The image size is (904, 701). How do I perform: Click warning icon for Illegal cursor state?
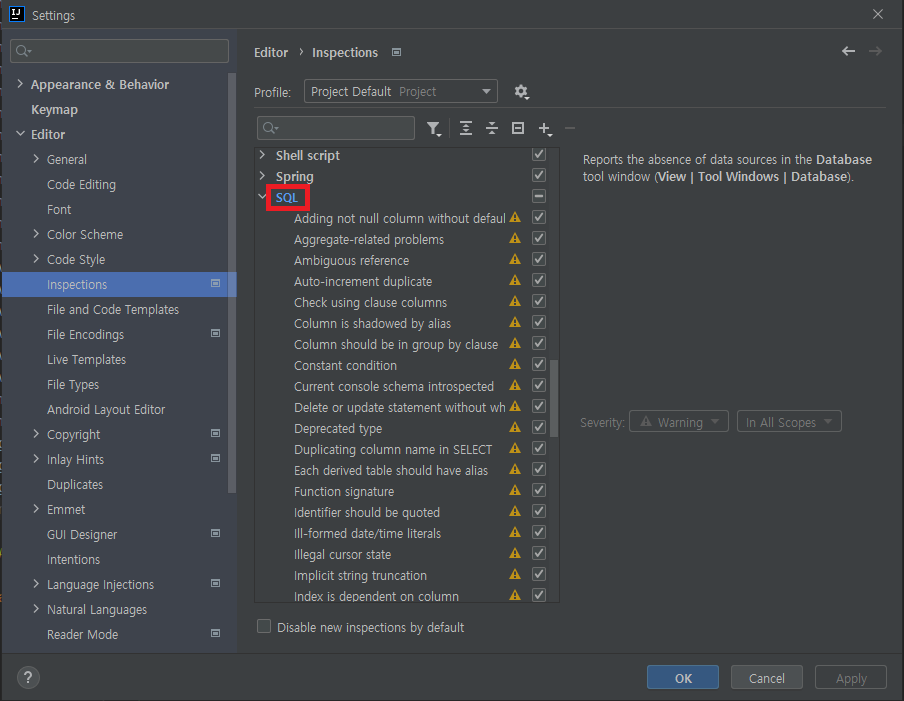[x=515, y=553]
